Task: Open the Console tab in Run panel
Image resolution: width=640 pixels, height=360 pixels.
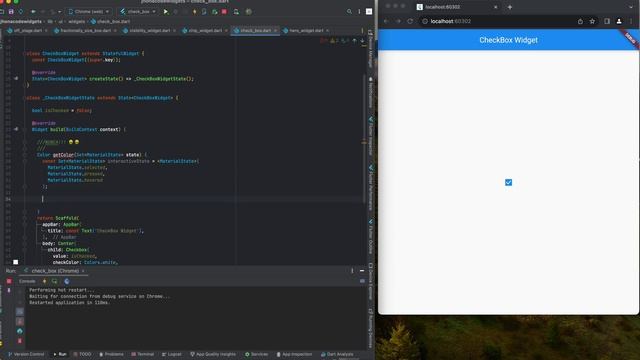Action: [27, 281]
